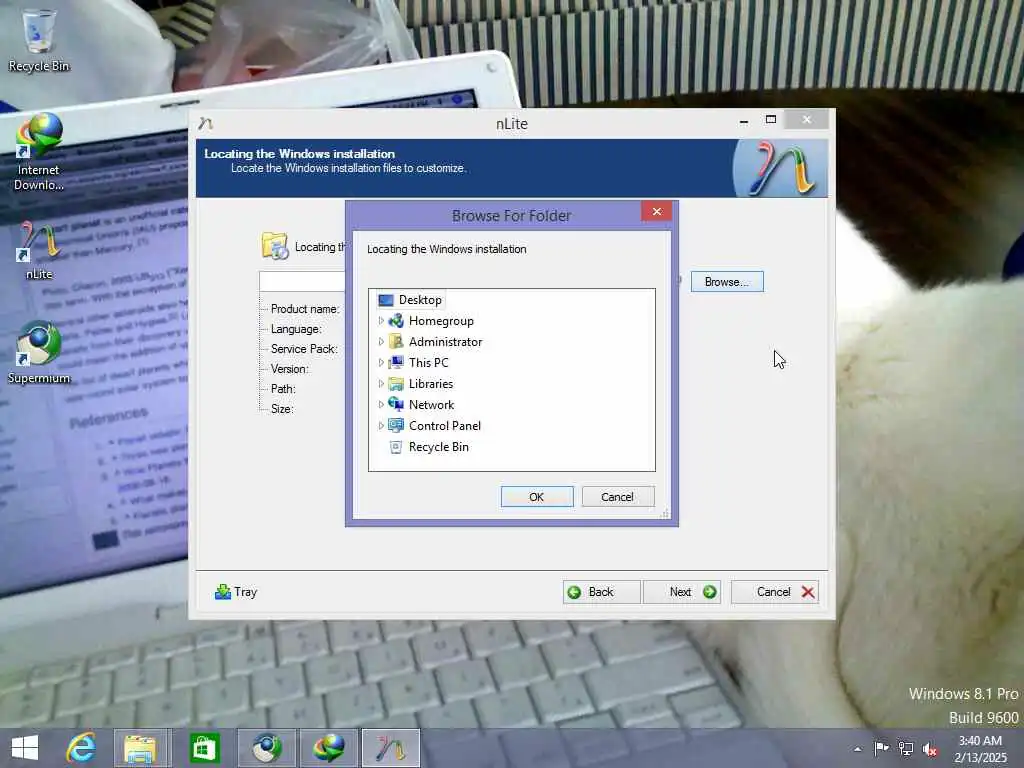The width and height of the screenshot is (1024, 768).
Task: Click OK in Browse For Folder
Action: (x=537, y=497)
